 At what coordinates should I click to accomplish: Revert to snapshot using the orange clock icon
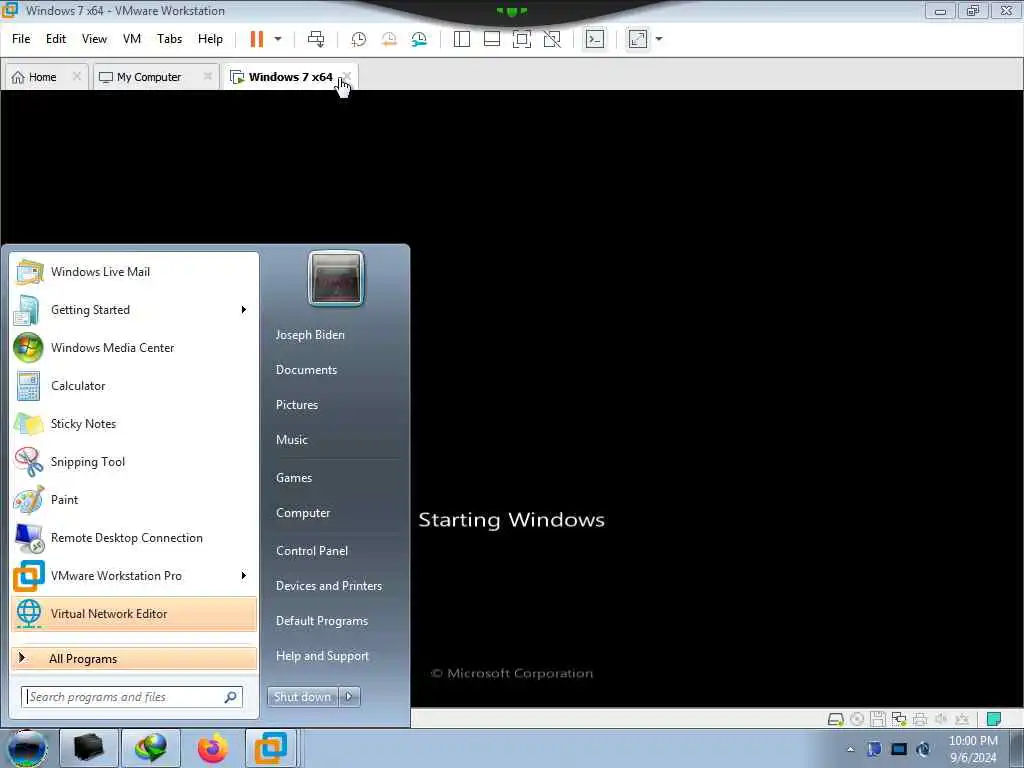click(389, 39)
